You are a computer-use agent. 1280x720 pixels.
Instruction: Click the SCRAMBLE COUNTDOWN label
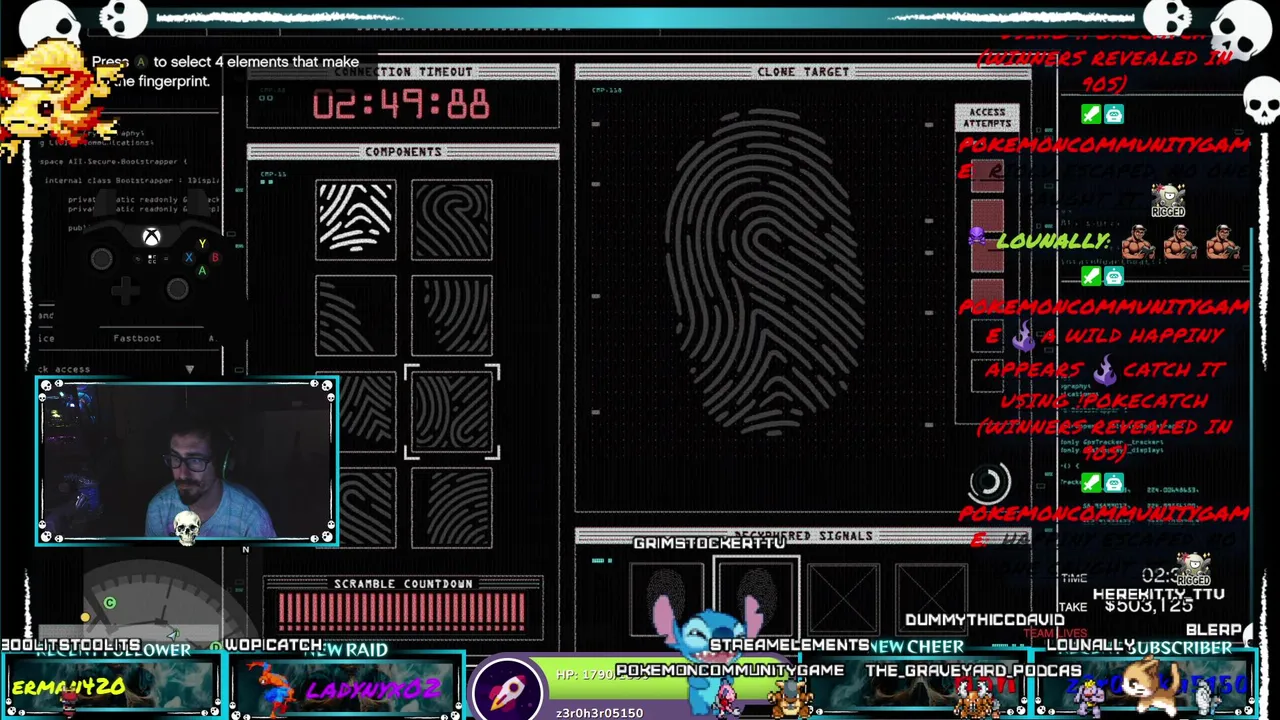tap(403, 584)
